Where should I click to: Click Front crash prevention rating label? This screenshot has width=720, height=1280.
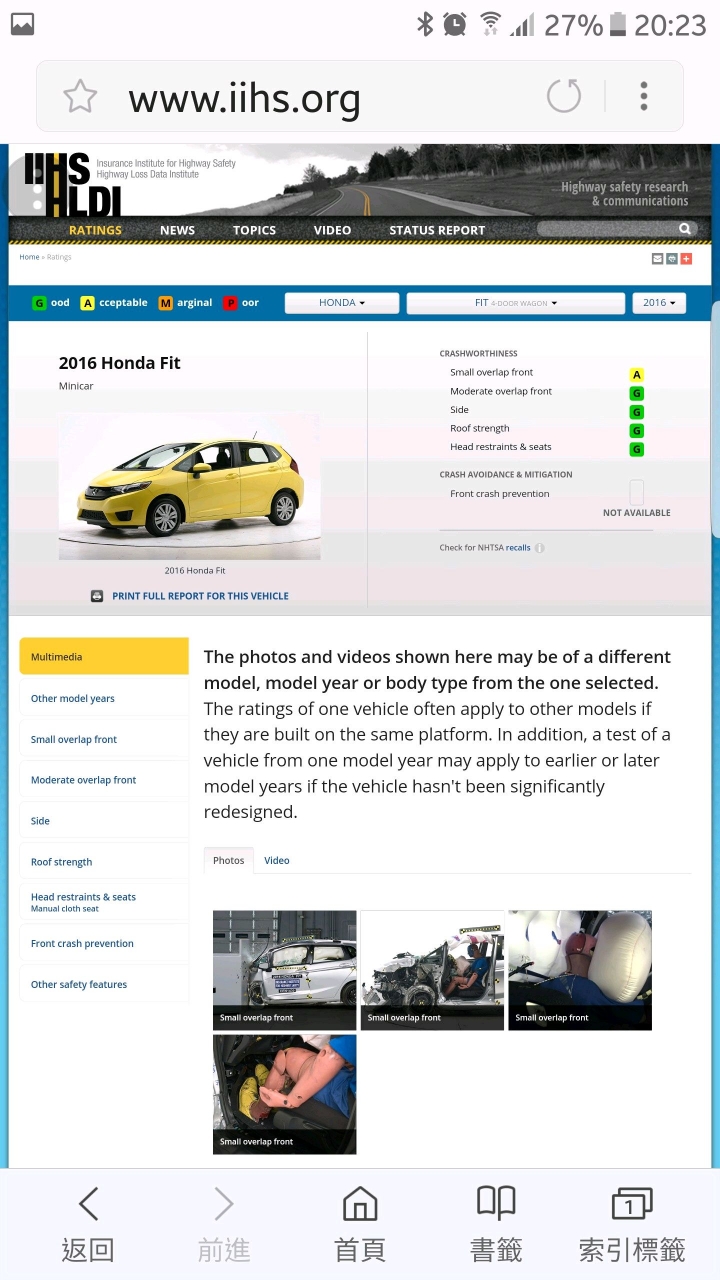coord(499,493)
